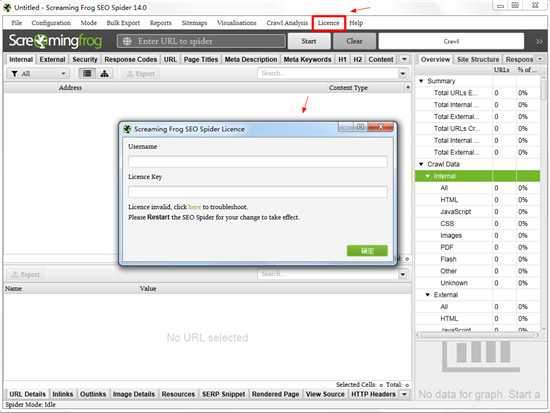Viewport: 550px width, 413px height.
Task: Open the Inlinks bottom tab
Action: pos(63,394)
